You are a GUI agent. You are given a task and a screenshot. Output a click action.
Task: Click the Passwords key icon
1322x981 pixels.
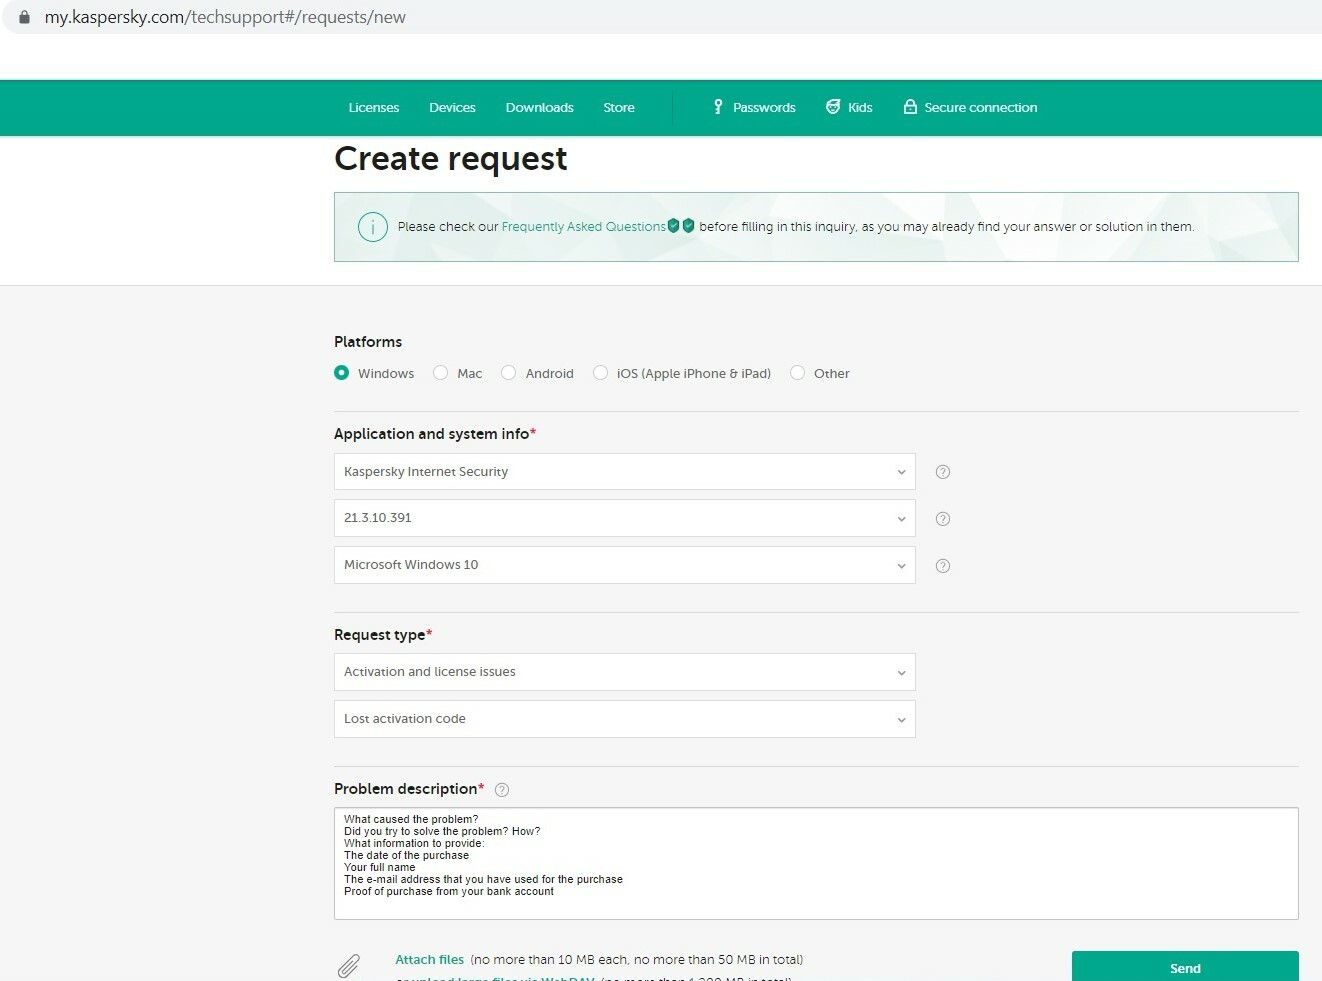(x=717, y=107)
